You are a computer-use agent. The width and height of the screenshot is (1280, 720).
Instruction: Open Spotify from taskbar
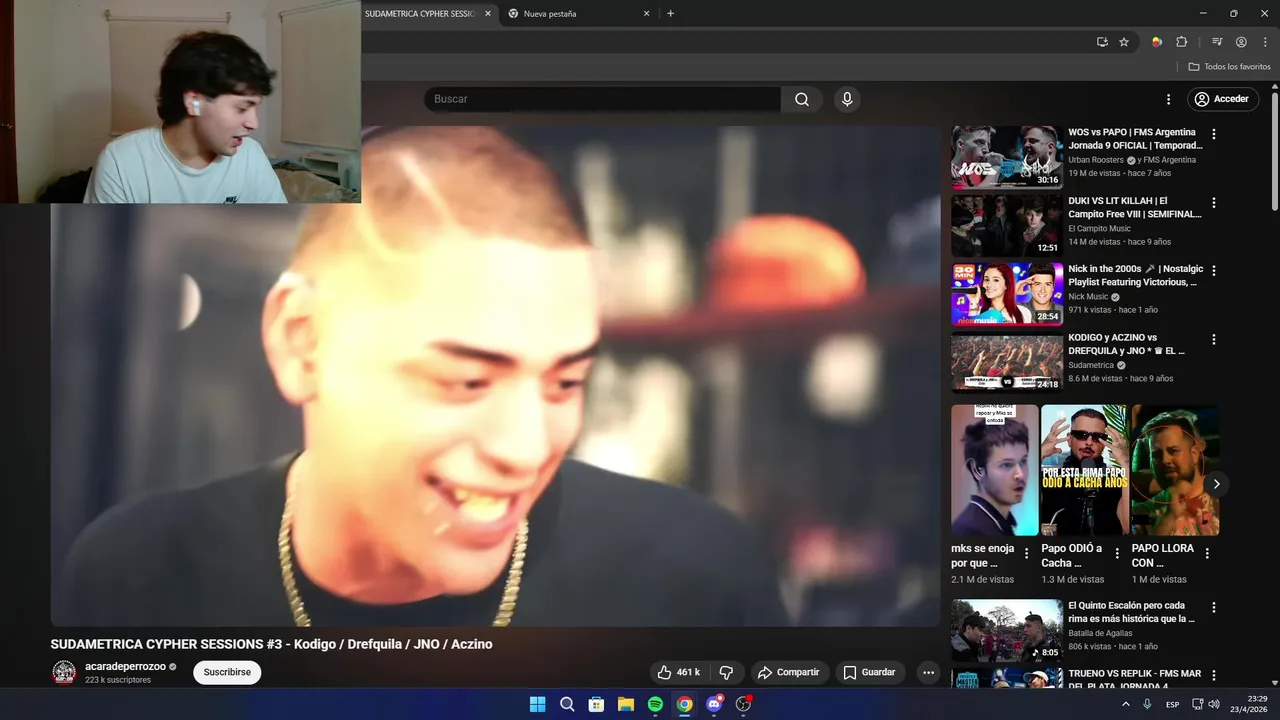[655, 704]
